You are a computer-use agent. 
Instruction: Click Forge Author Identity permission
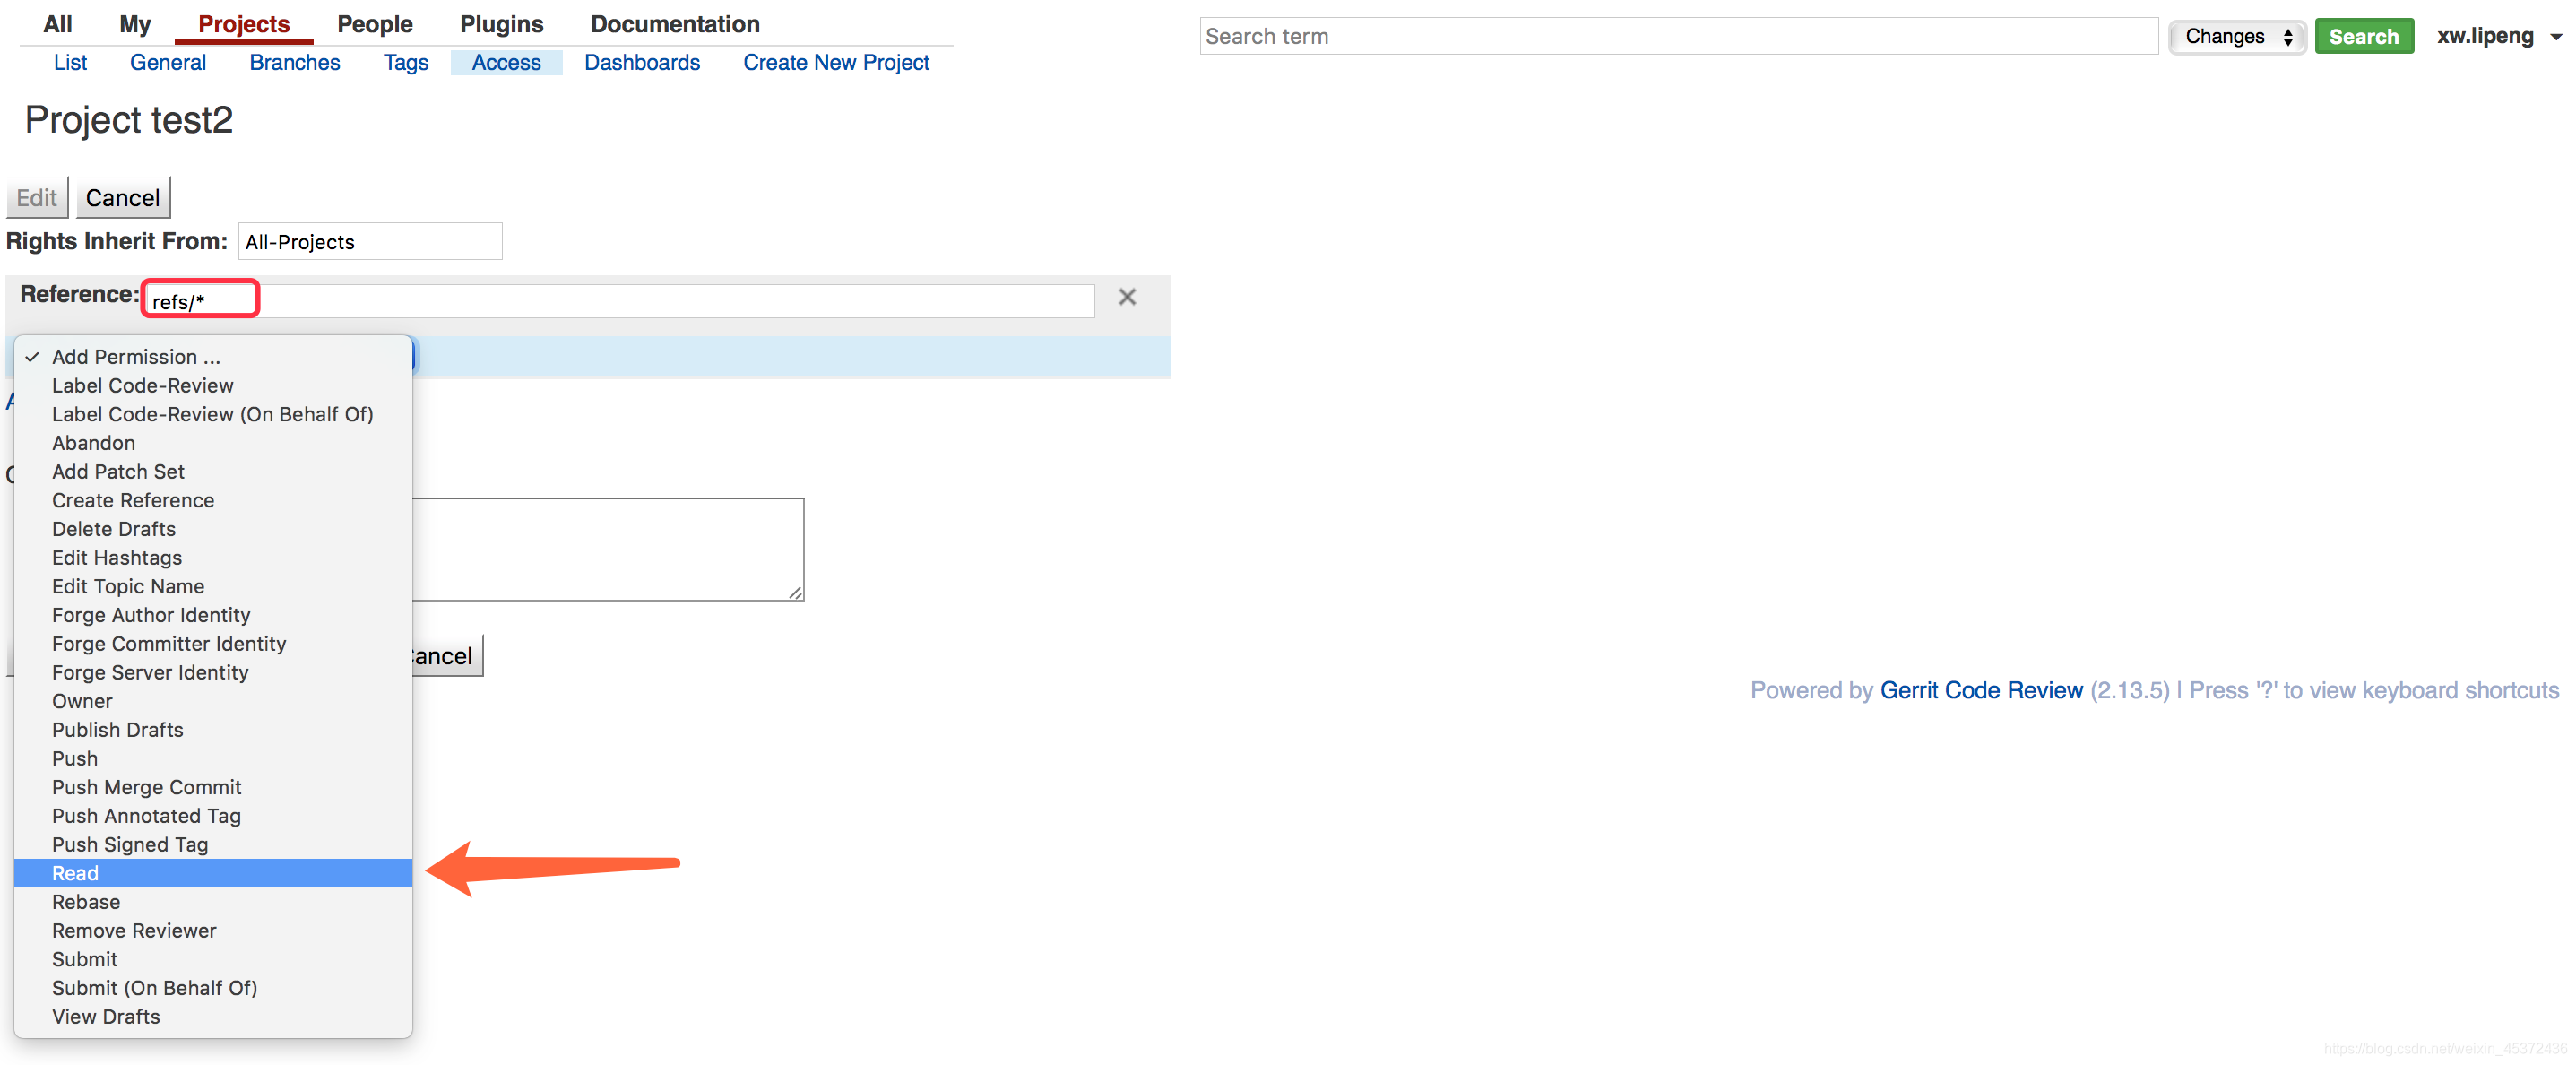151,617
